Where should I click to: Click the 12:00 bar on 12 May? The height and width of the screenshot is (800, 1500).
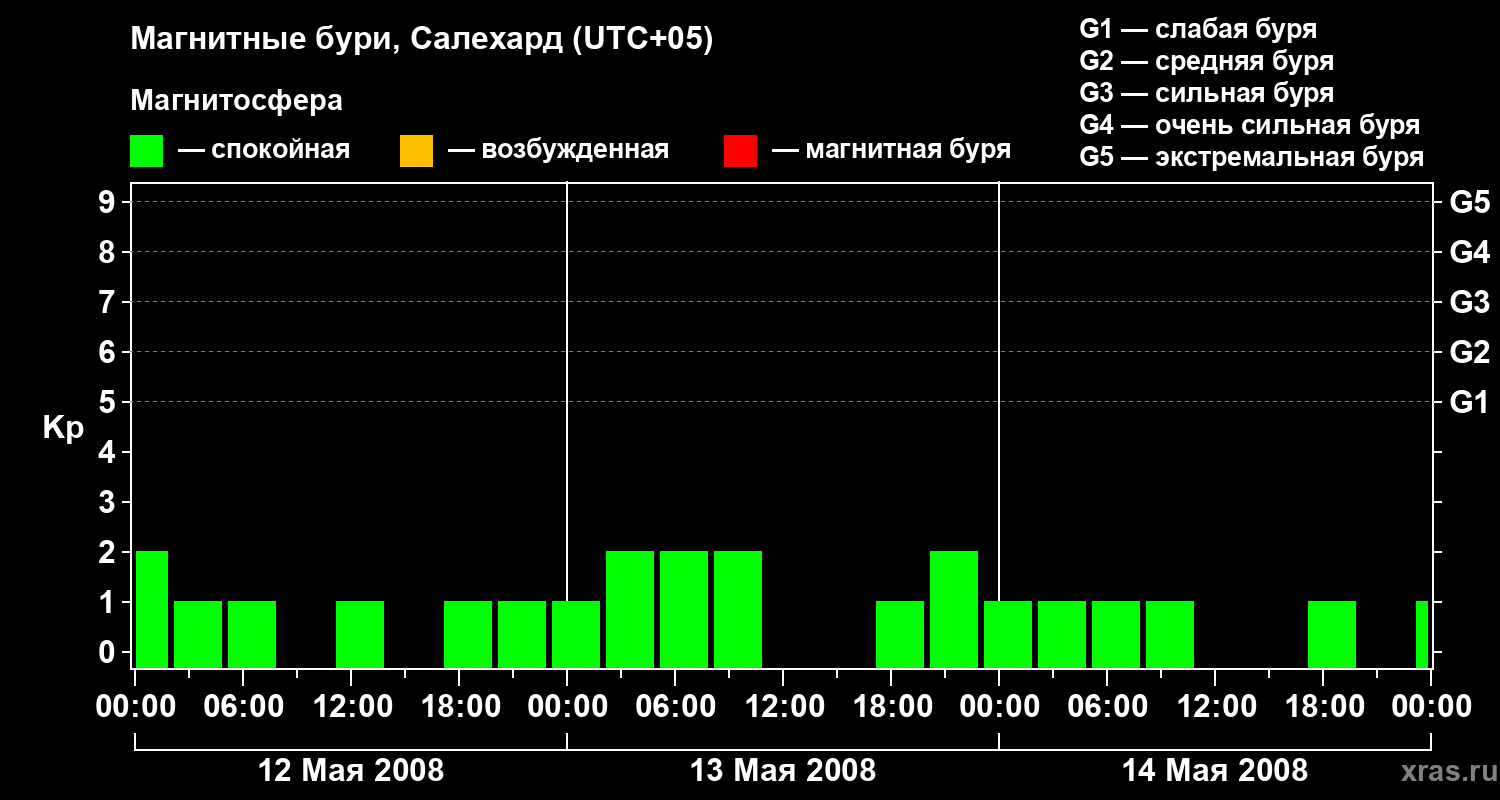[360, 634]
